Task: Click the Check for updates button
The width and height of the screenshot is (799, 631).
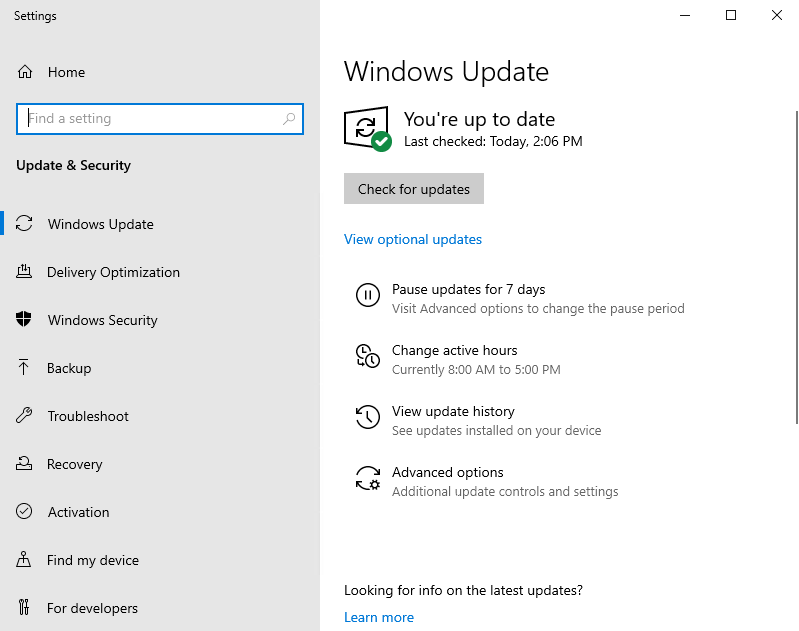Action: coord(414,189)
